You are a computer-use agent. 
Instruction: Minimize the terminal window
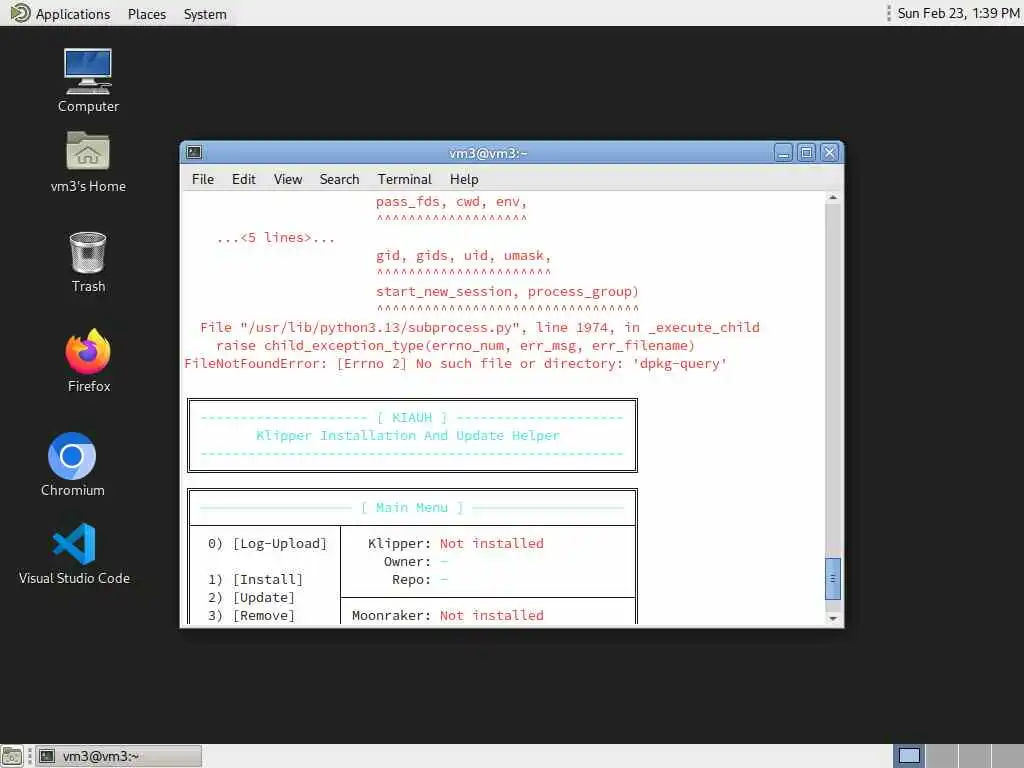[x=784, y=153]
